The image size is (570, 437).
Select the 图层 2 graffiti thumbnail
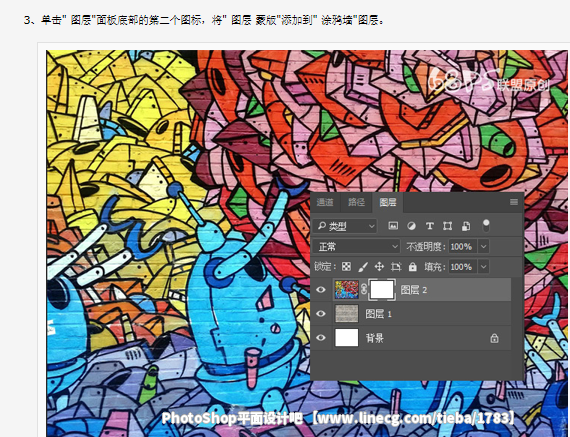click(x=346, y=290)
